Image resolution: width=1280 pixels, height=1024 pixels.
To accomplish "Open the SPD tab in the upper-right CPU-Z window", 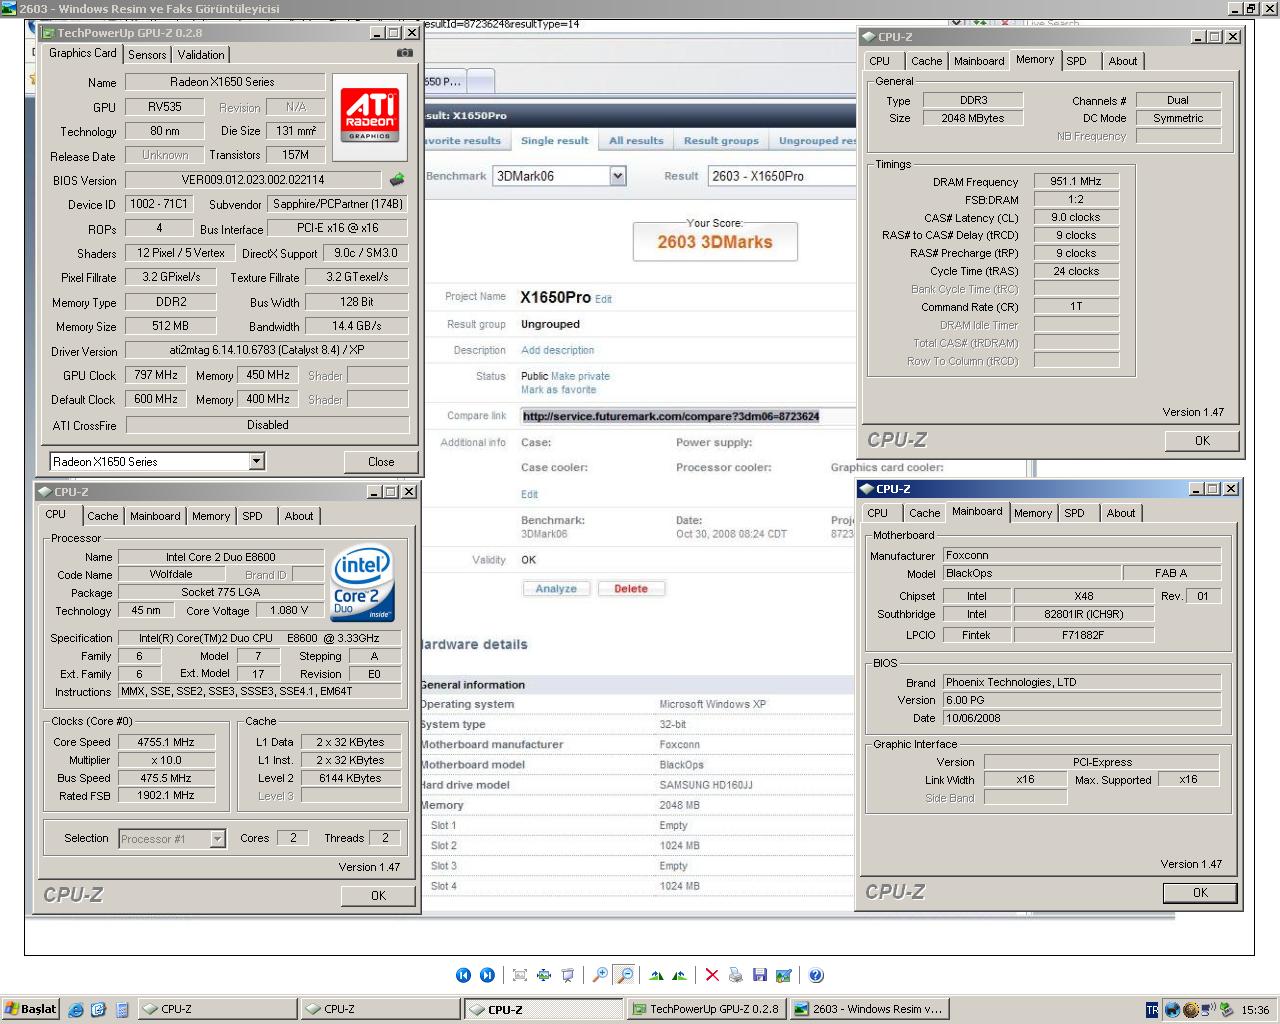I will point(1076,61).
